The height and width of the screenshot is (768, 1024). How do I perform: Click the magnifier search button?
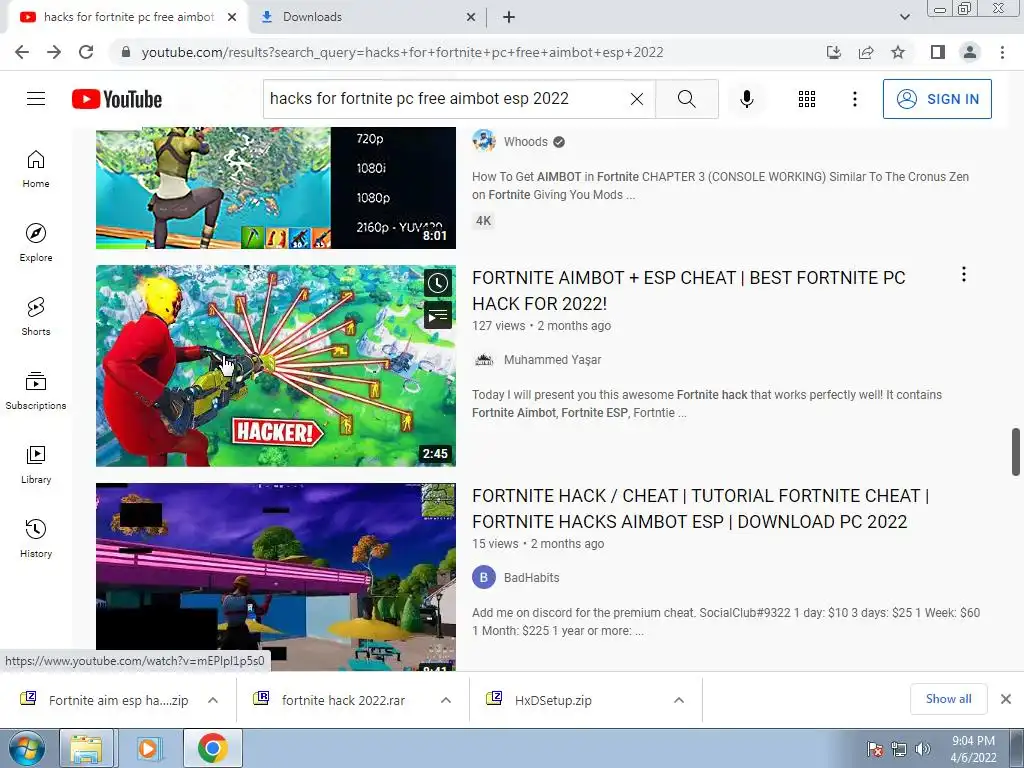point(686,99)
